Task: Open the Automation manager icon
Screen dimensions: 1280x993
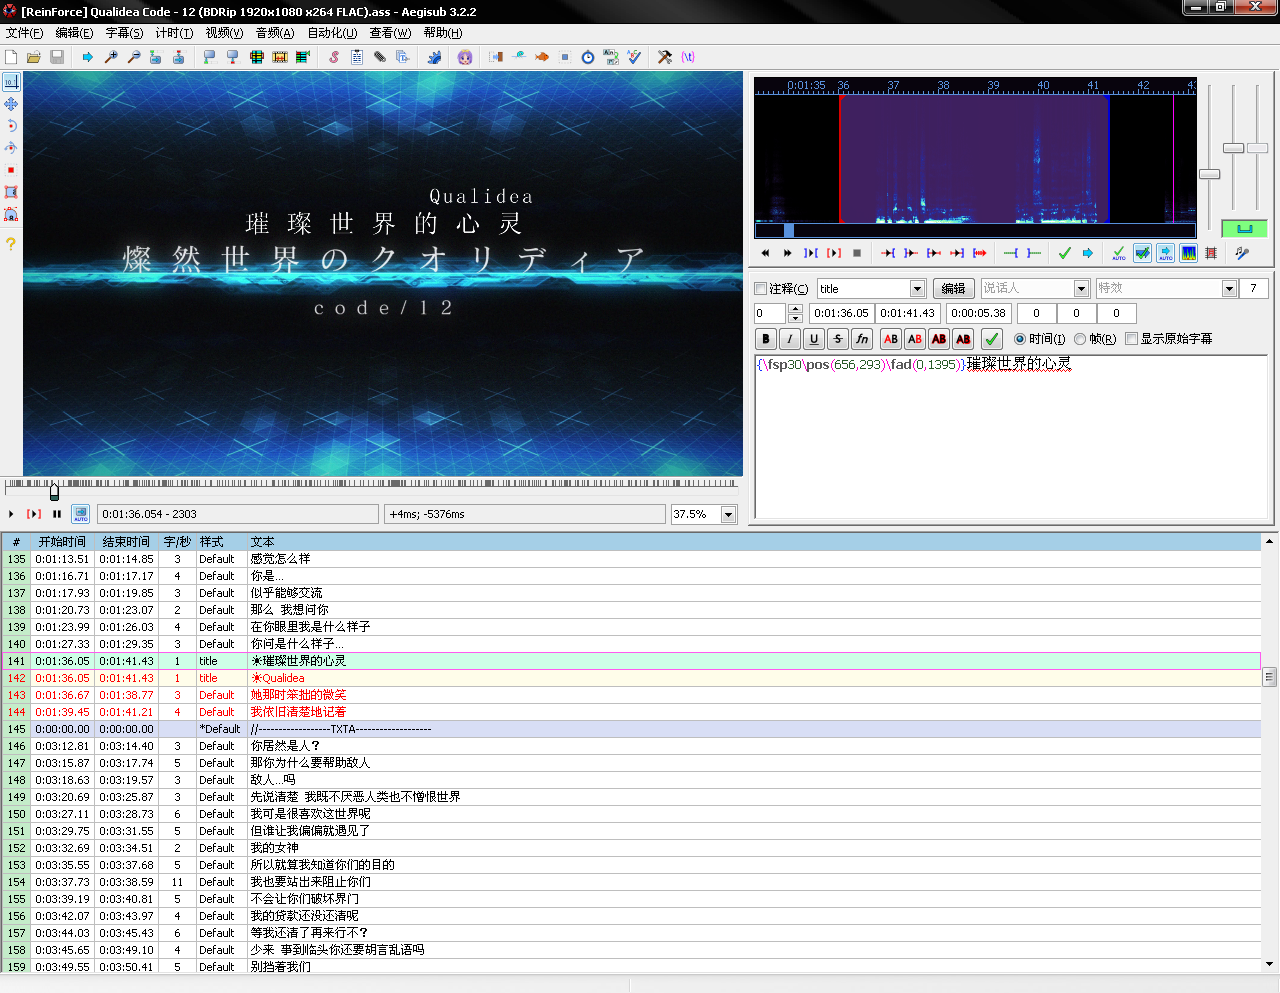Action: tap(434, 57)
